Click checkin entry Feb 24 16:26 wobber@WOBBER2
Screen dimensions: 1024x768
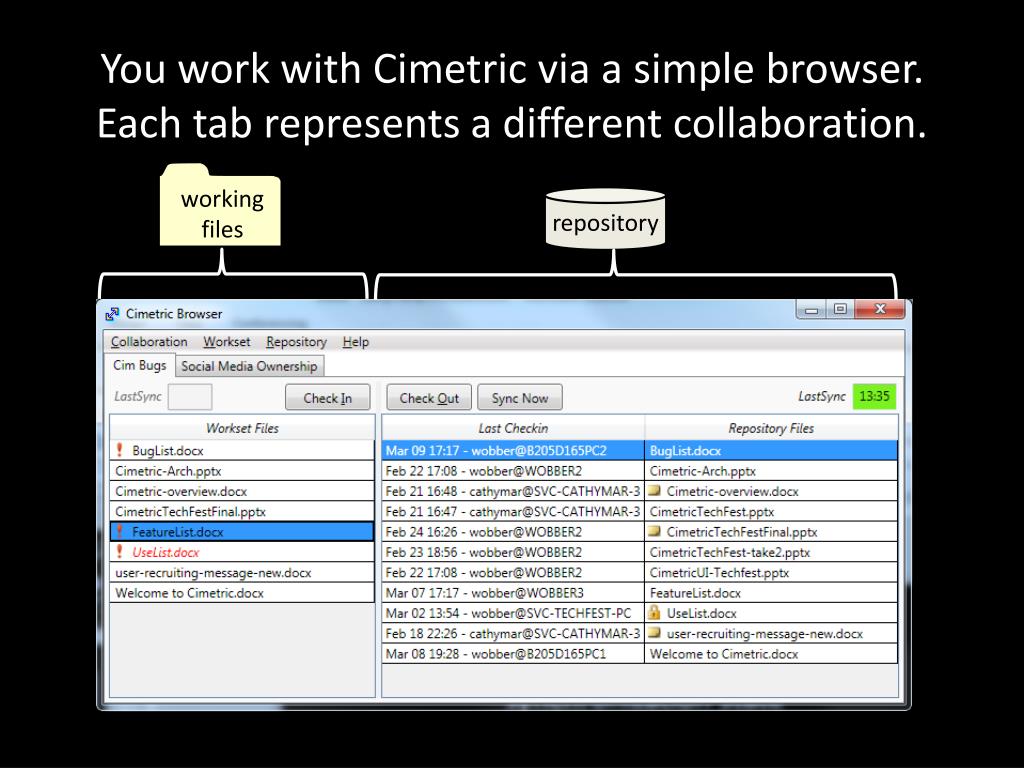(x=513, y=532)
